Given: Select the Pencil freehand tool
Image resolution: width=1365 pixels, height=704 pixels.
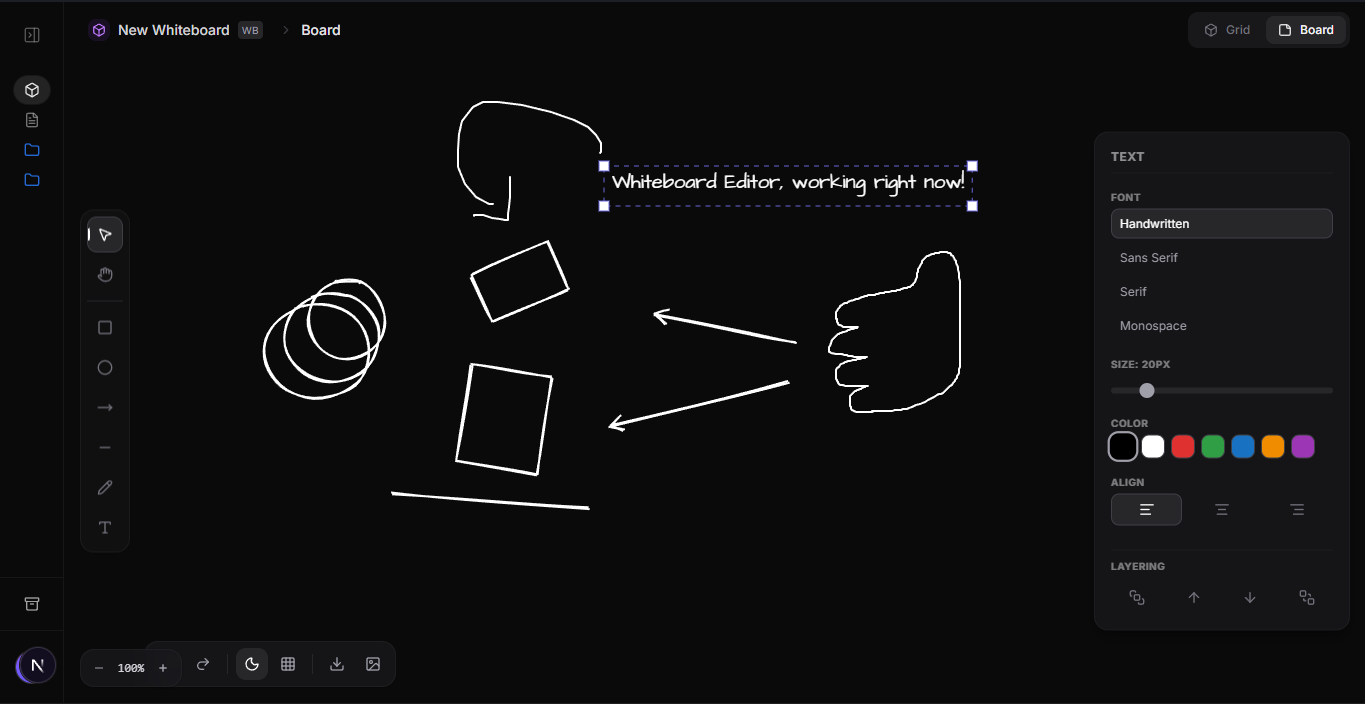Looking at the screenshot, I should [105, 487].
